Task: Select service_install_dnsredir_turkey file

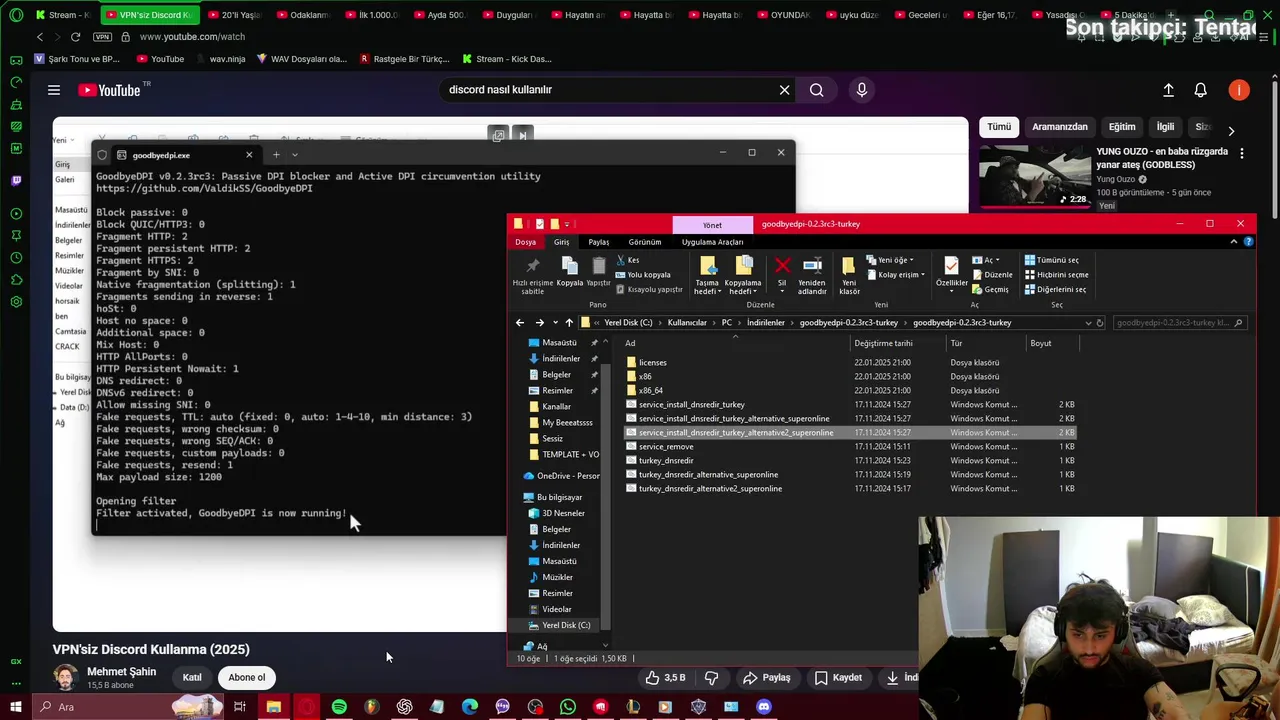Action: point(691,405)
